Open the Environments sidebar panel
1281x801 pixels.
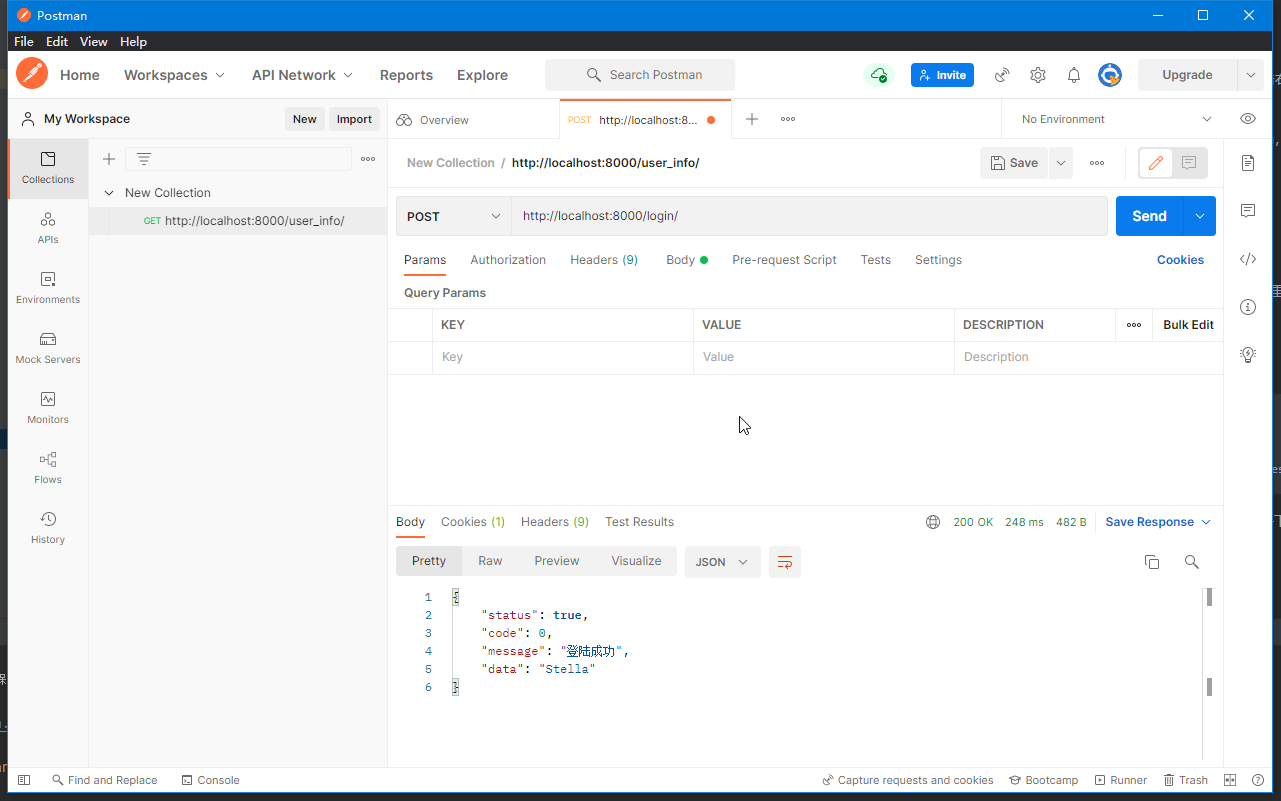(x=48, y=288)
